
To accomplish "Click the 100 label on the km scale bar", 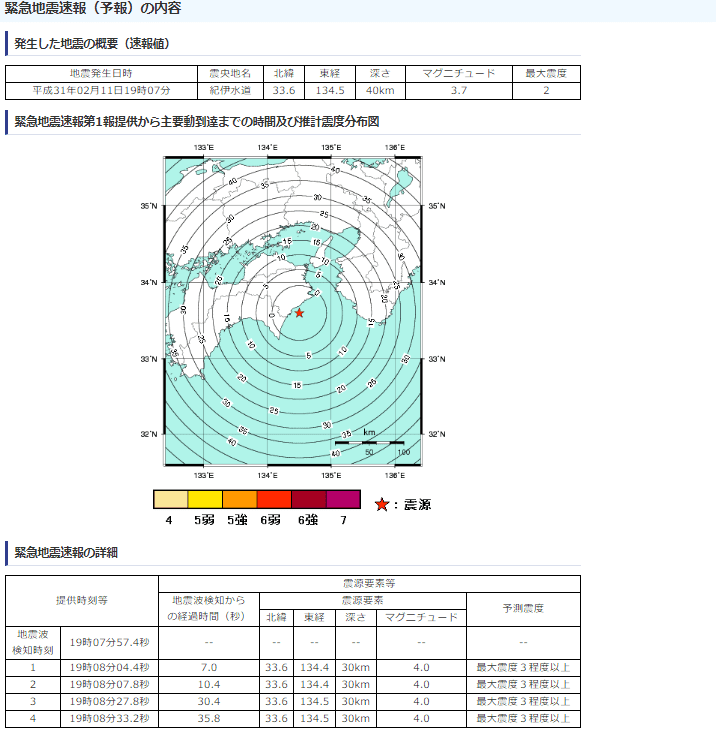I will (x=403, y=452).
